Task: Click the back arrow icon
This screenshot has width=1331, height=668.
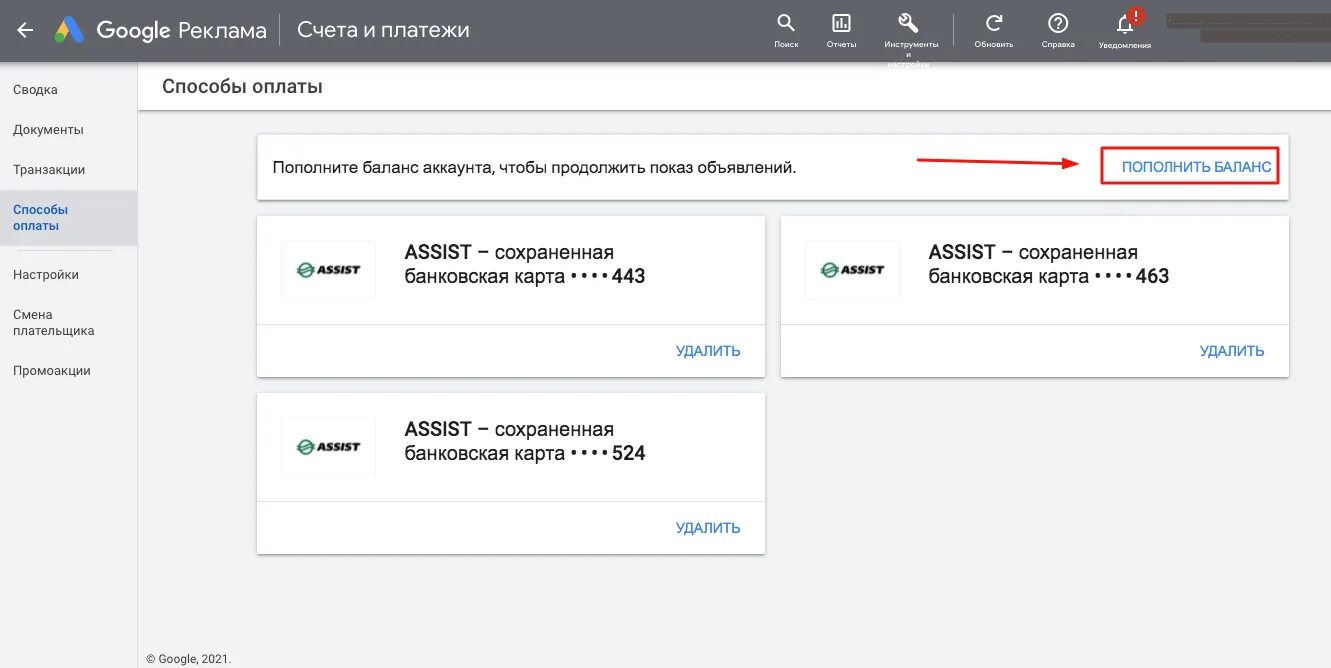Action: [25, 30]
